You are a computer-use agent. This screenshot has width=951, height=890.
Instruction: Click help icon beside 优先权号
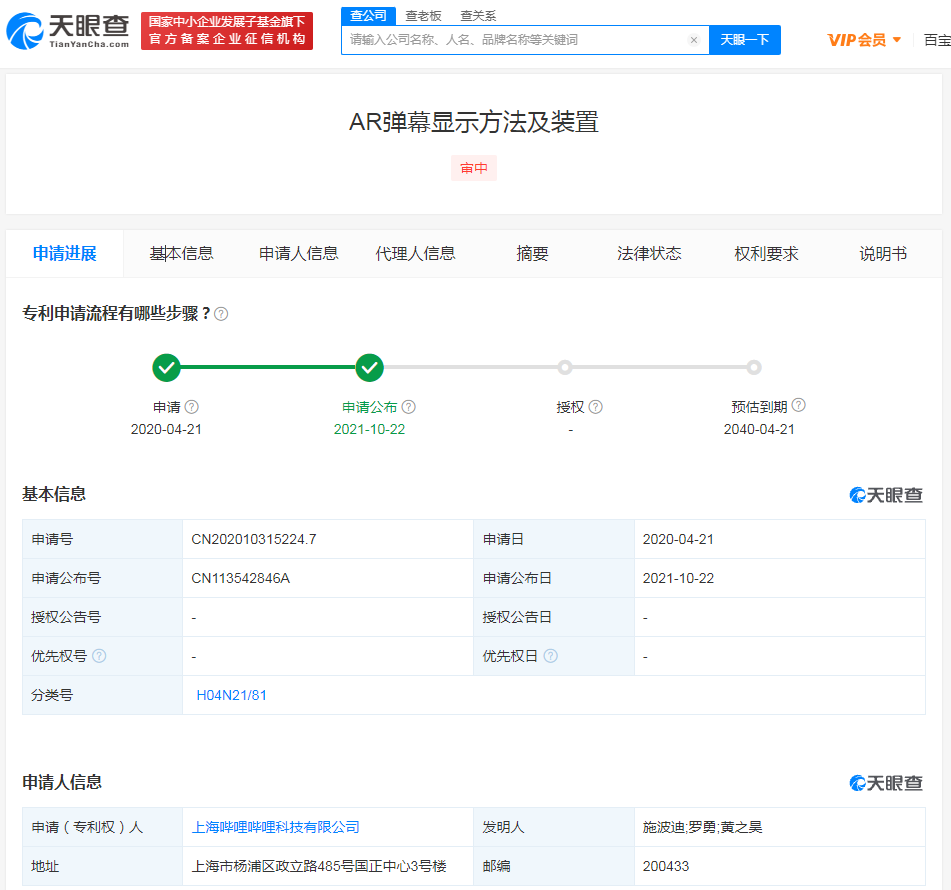click(98, 656)
